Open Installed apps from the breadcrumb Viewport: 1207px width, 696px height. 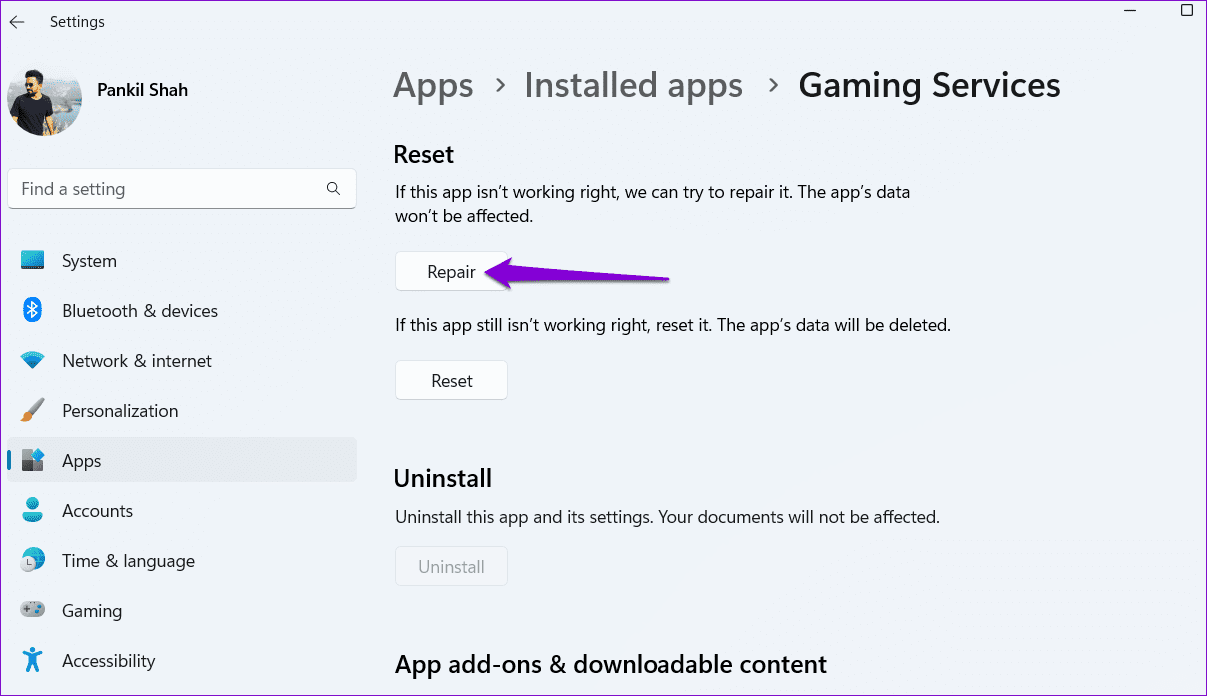pyautogui.click(x=632, y=85)
